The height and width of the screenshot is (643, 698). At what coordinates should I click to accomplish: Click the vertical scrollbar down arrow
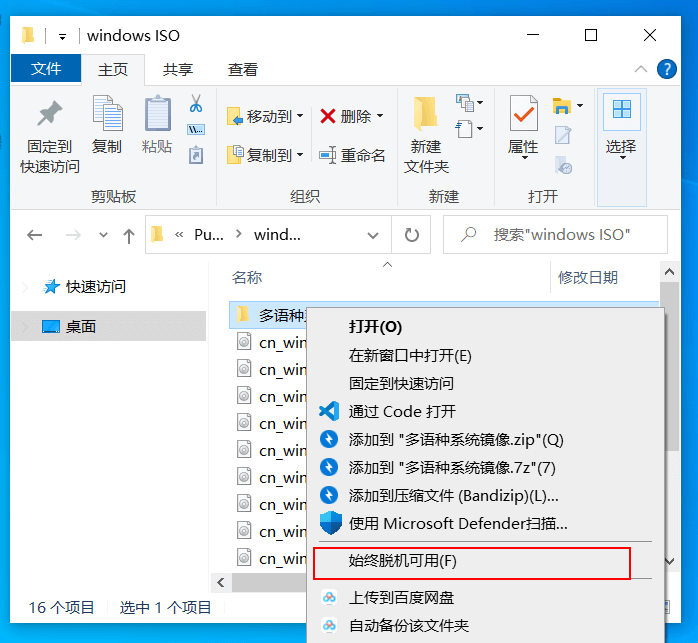(x=669, y=561)
